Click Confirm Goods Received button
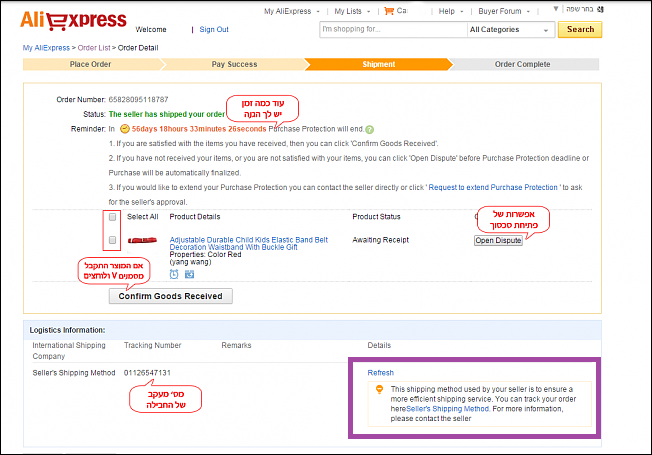The height and width of the screenshot is (455, 652). click(170, 296)
